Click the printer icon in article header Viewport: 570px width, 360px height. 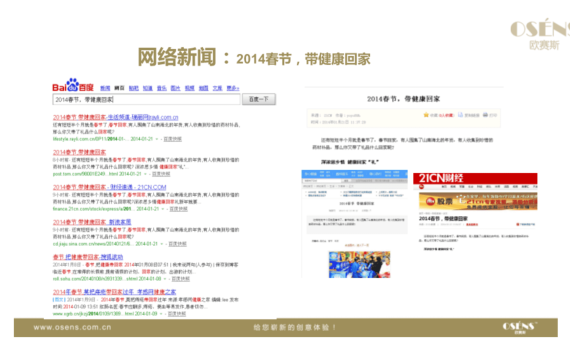[485, 115]
